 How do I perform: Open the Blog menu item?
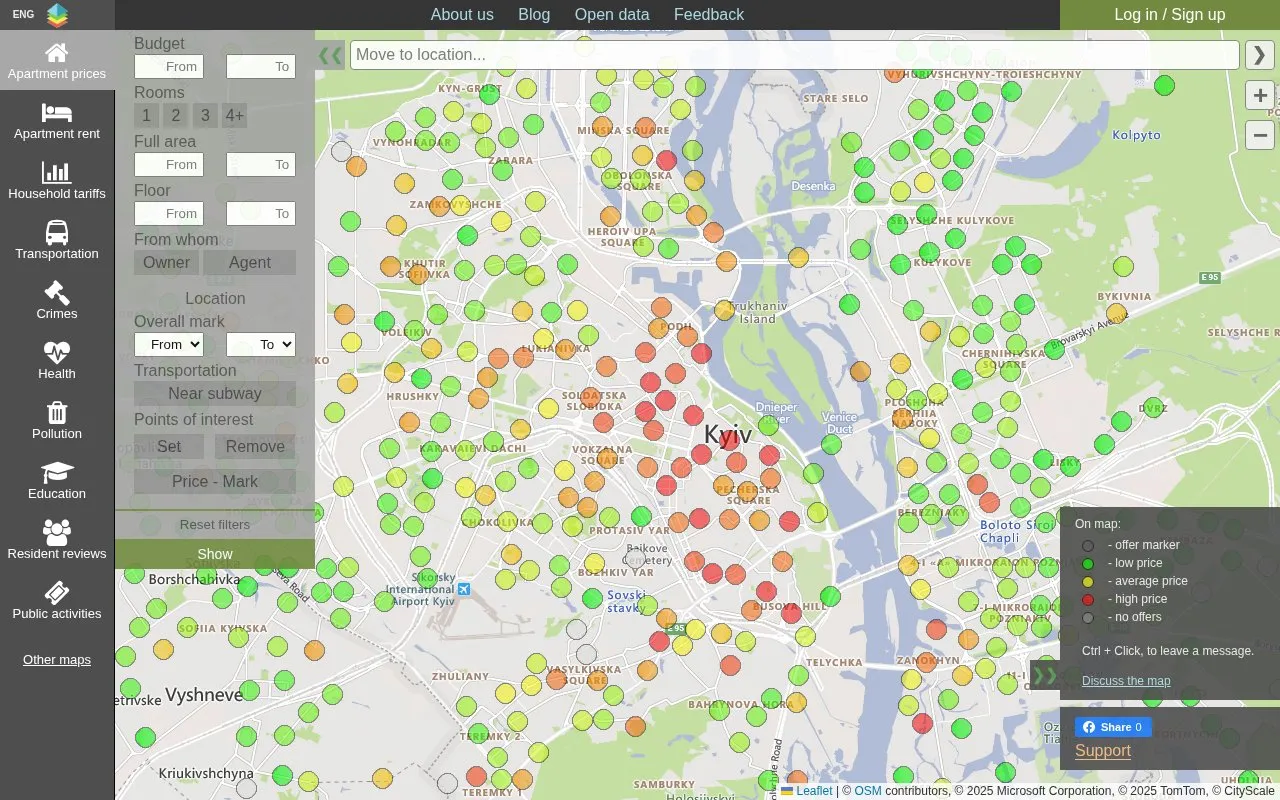coord(534,15)
